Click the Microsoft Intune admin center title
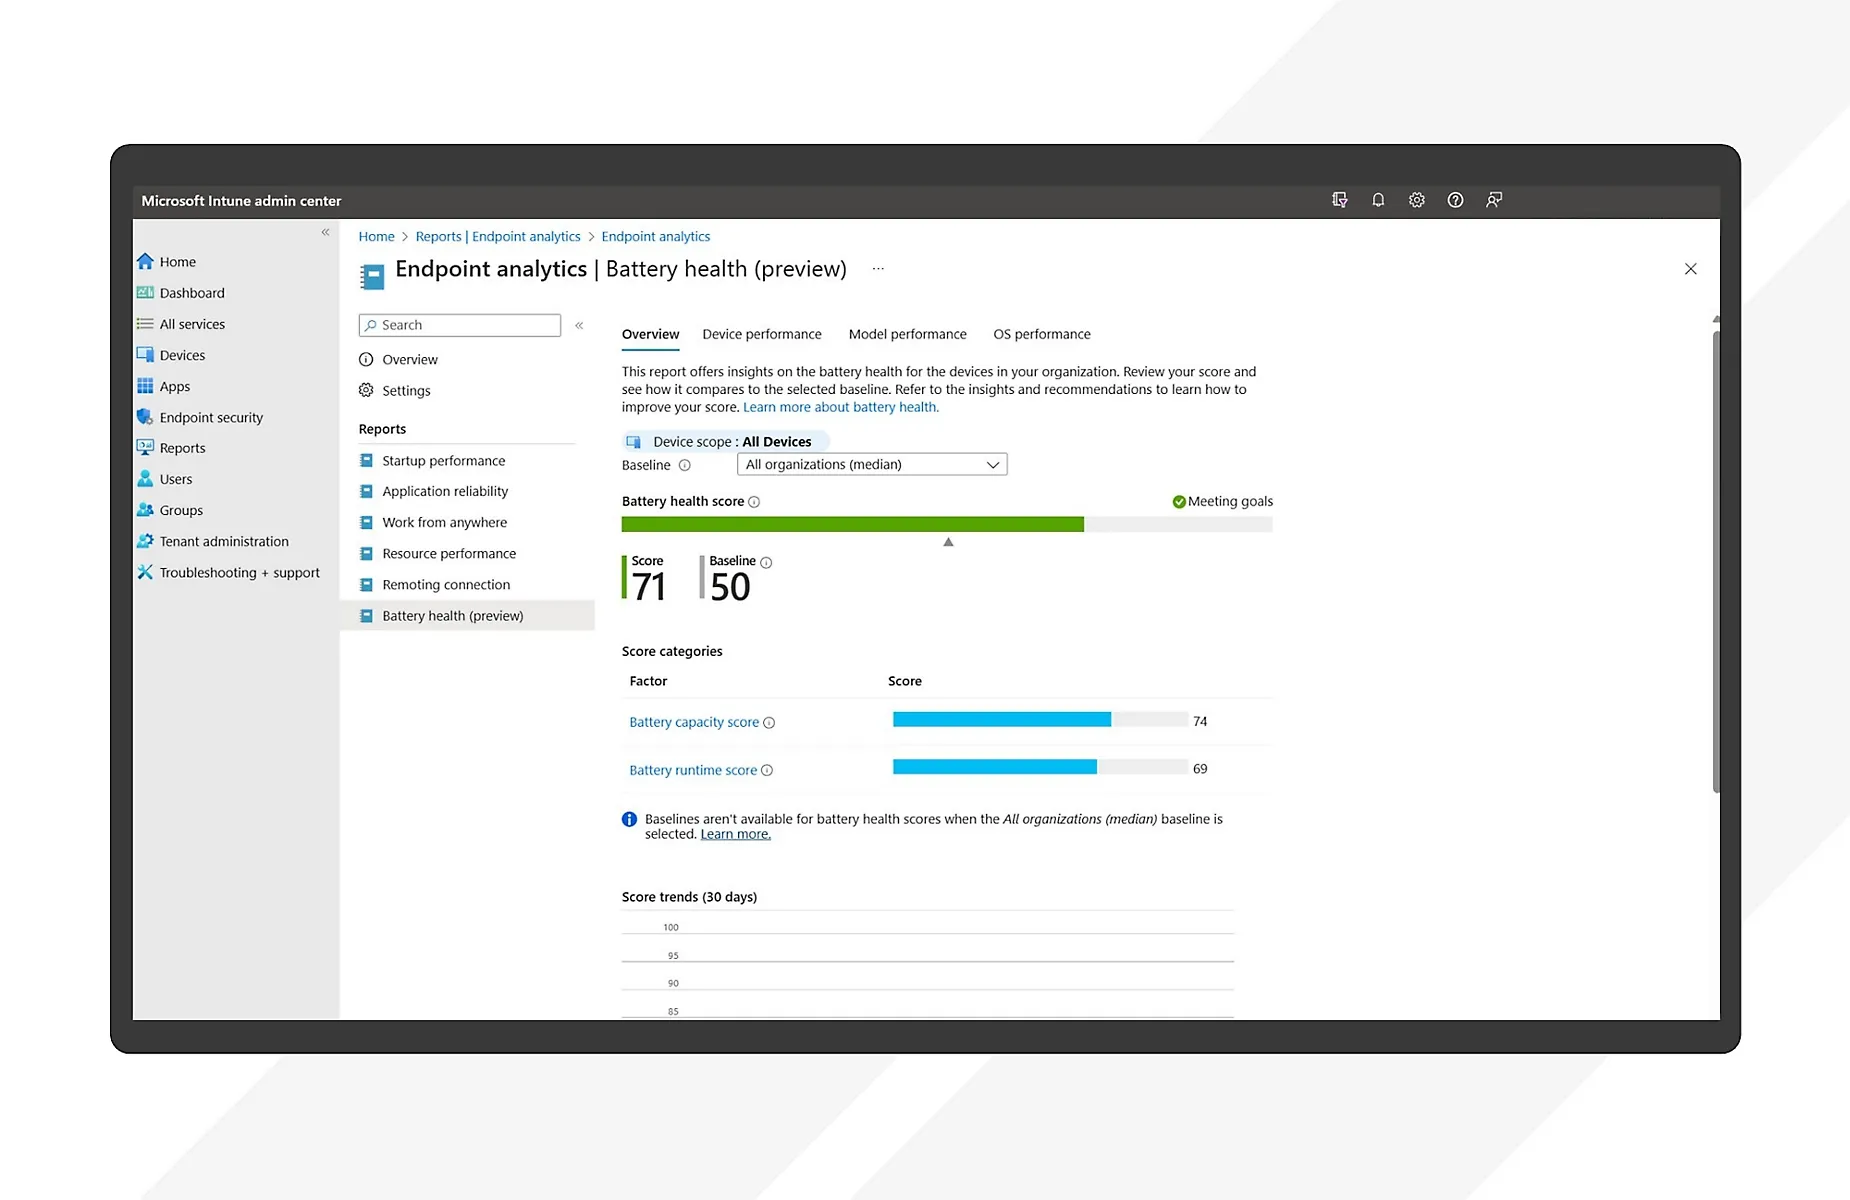 [x=241, y=201]
